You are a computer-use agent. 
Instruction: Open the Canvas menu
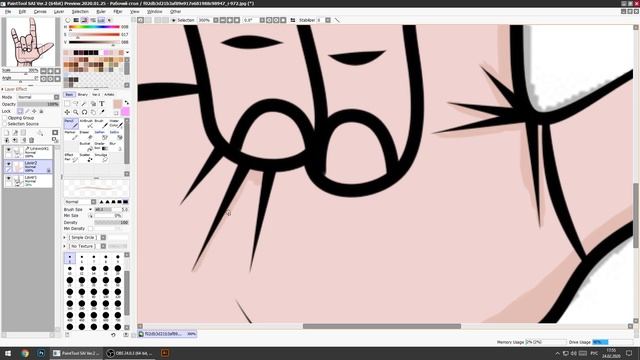[40, 11]
